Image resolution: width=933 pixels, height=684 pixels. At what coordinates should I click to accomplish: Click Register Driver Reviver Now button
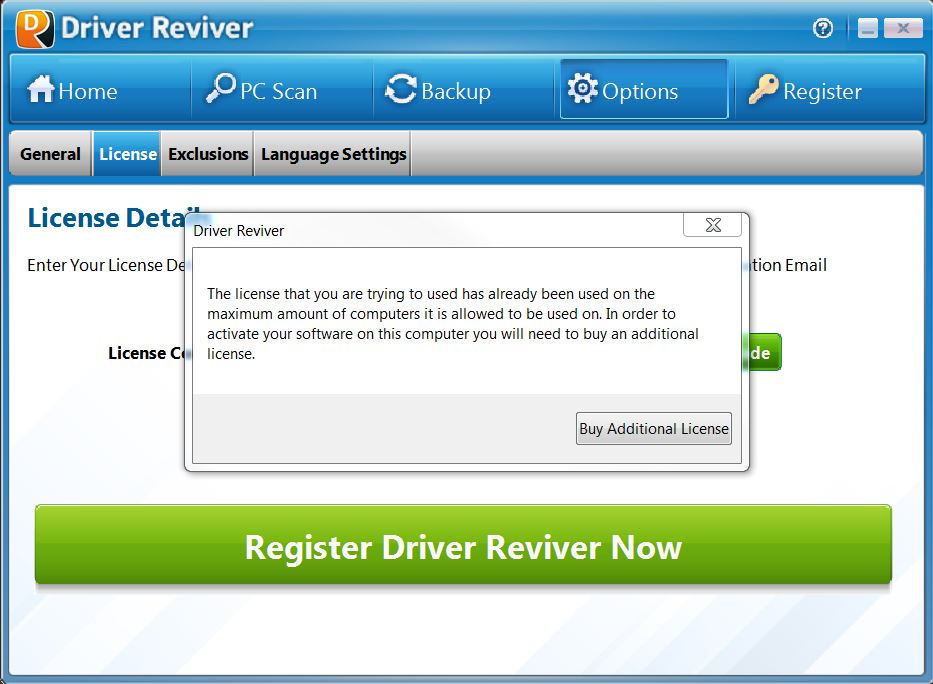point(463,544)
